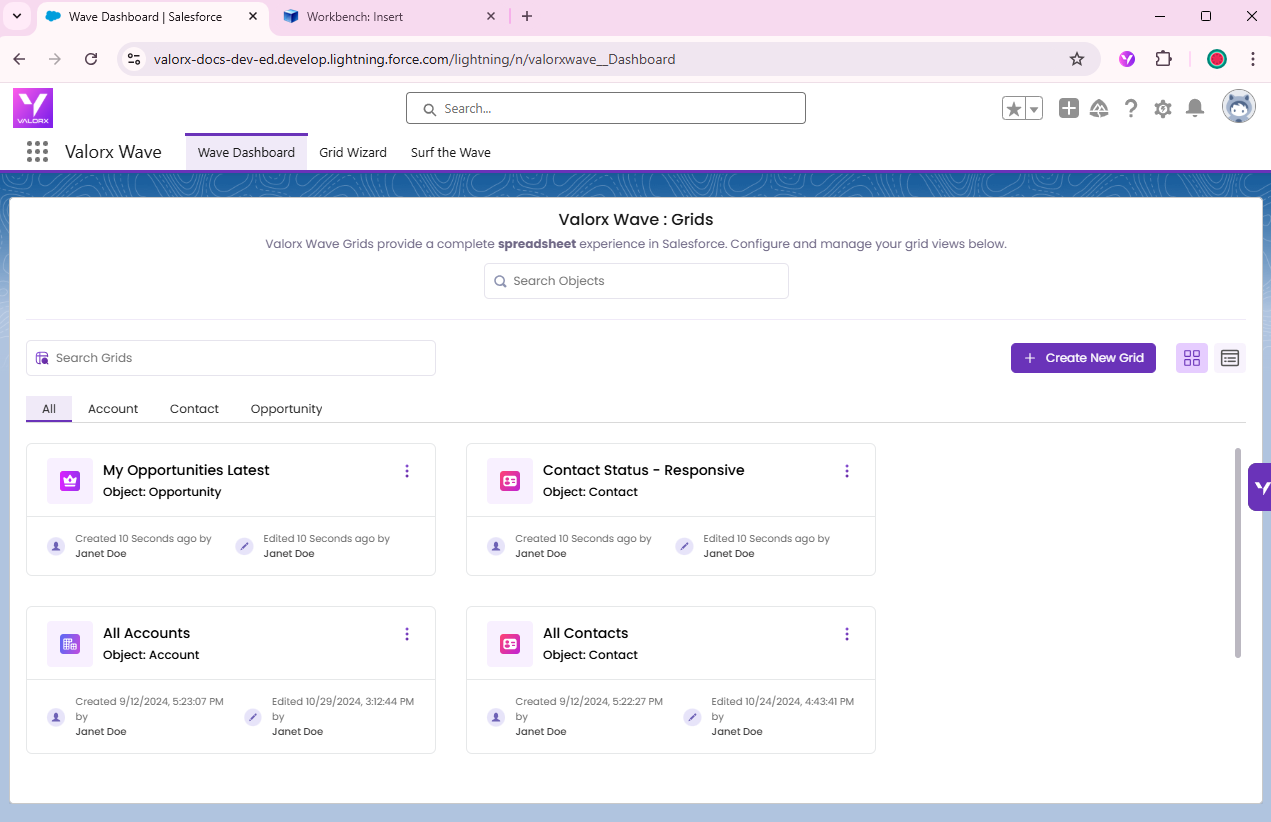Click the Favorites star icon
The width and height of the screenshot is (1271, 822).
[x=1014, y=108]
